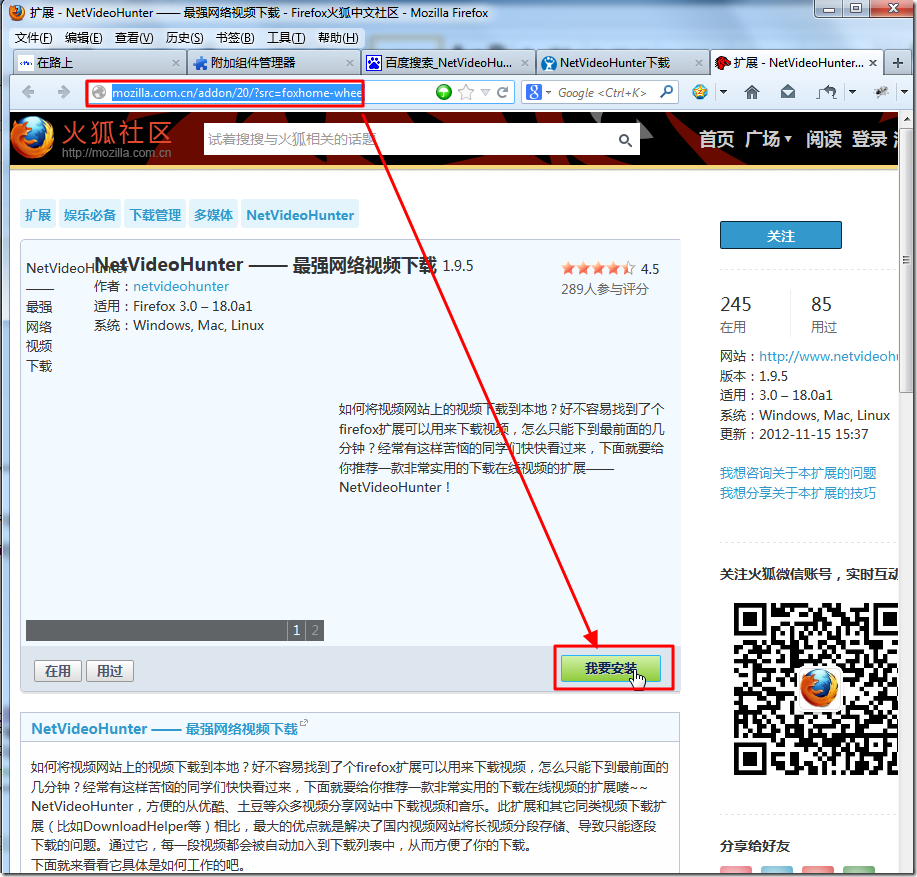Open the 首页 navigation link

[x=716, y=139]
